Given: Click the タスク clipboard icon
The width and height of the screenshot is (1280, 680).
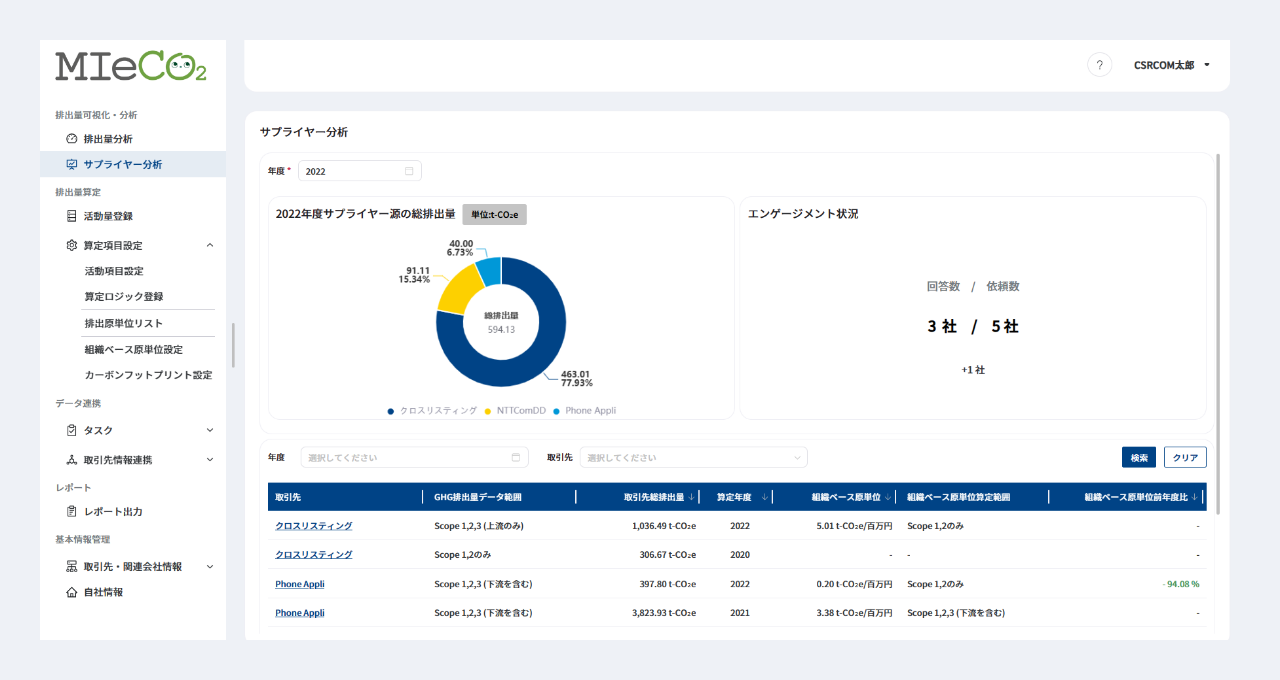Looking at the screenshot, I should click(71, 431).
